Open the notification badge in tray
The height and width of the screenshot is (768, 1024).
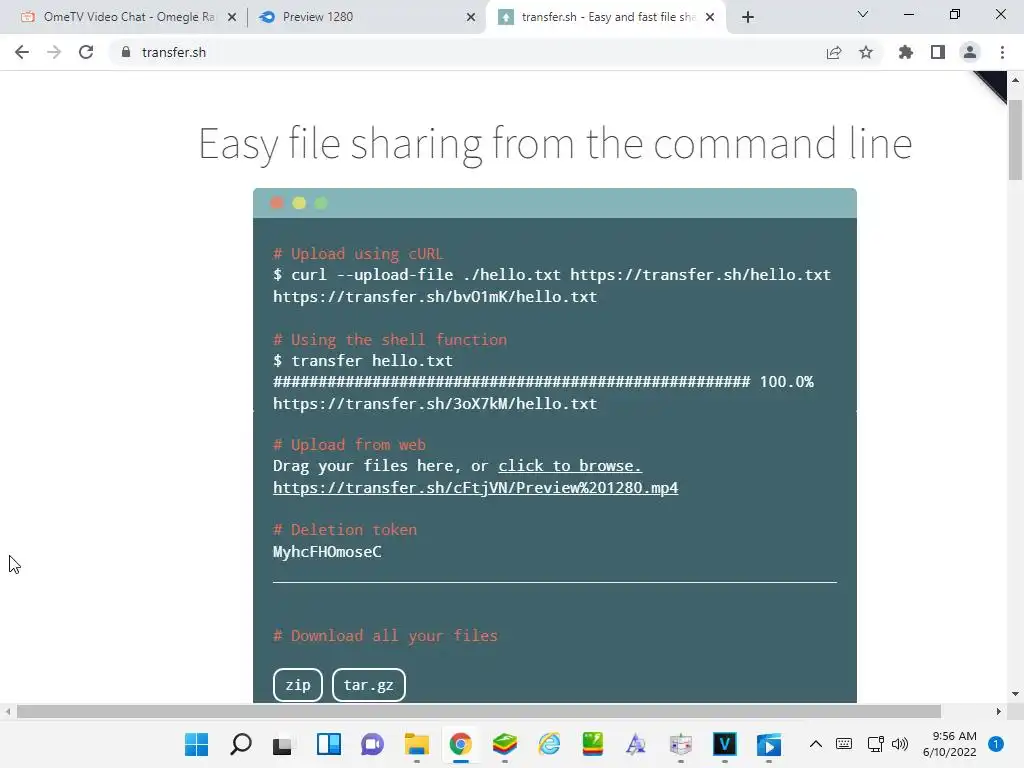pos(996,744)
